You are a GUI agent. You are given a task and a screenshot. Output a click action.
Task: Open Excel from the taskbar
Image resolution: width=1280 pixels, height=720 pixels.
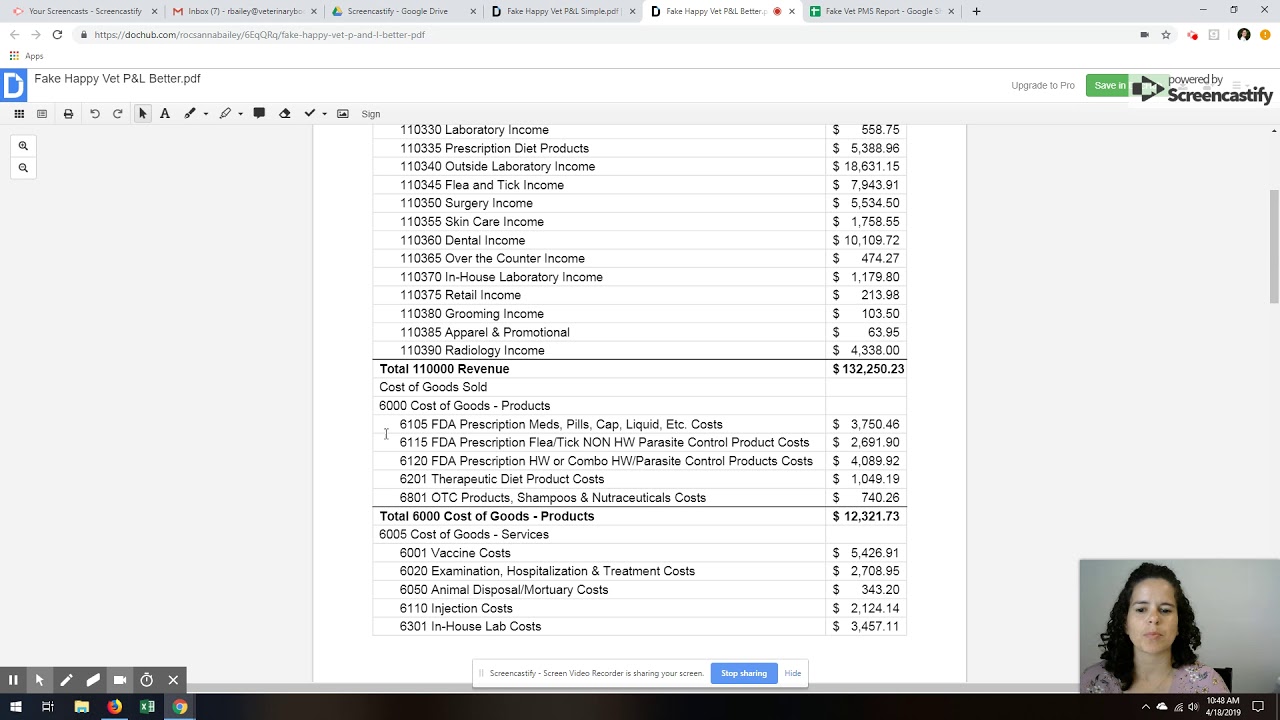click(147, 707)
